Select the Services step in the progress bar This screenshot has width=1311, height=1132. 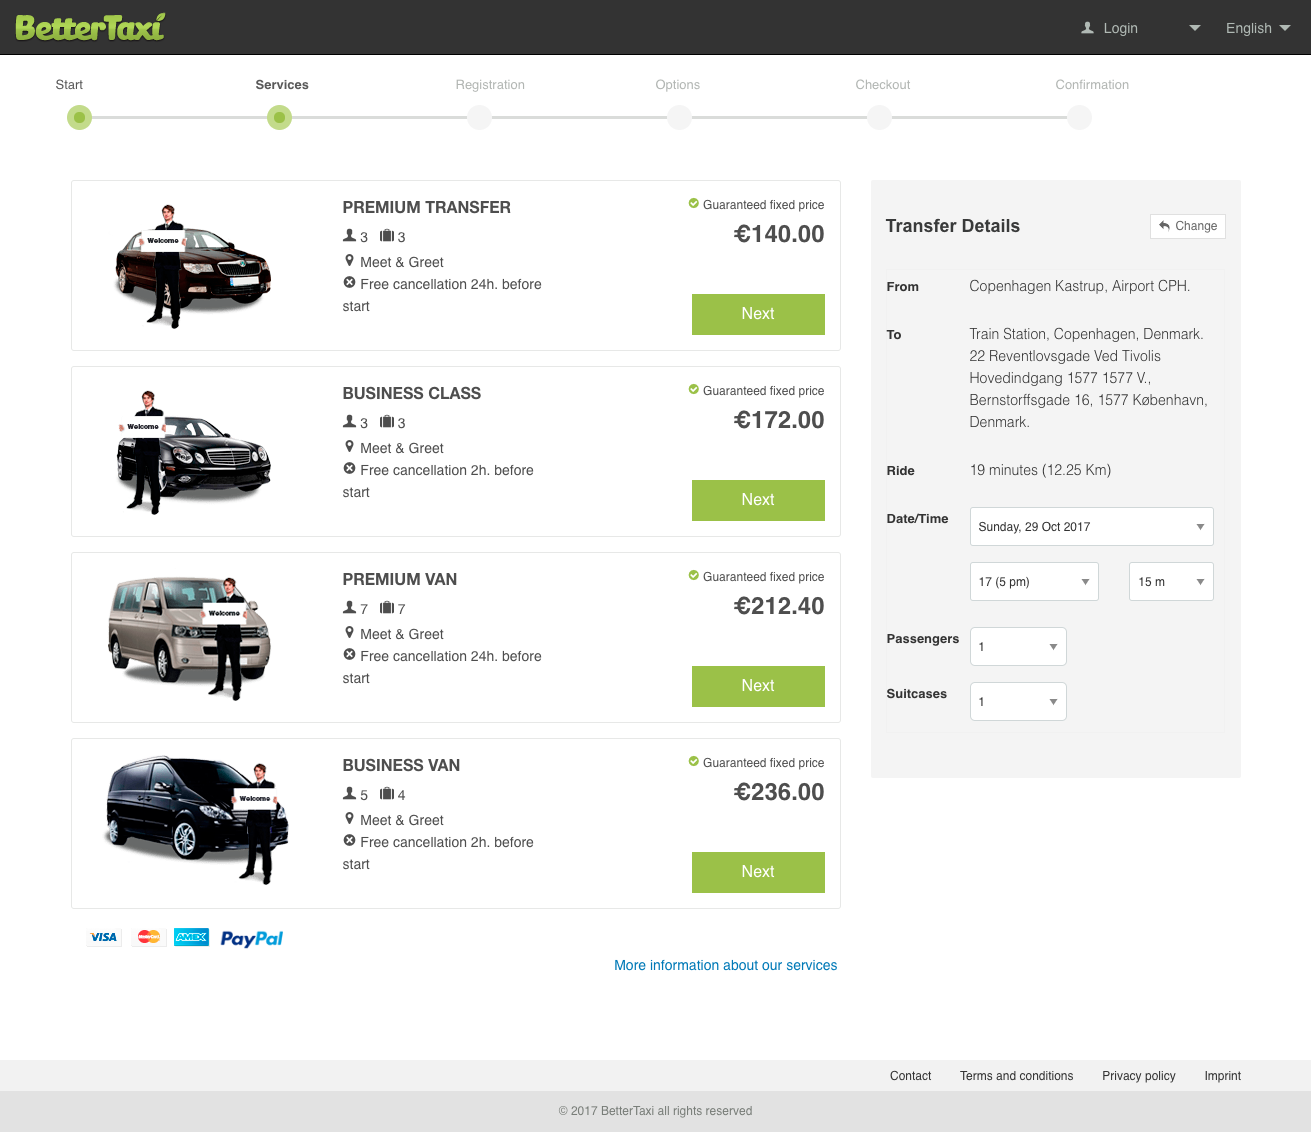279,117
